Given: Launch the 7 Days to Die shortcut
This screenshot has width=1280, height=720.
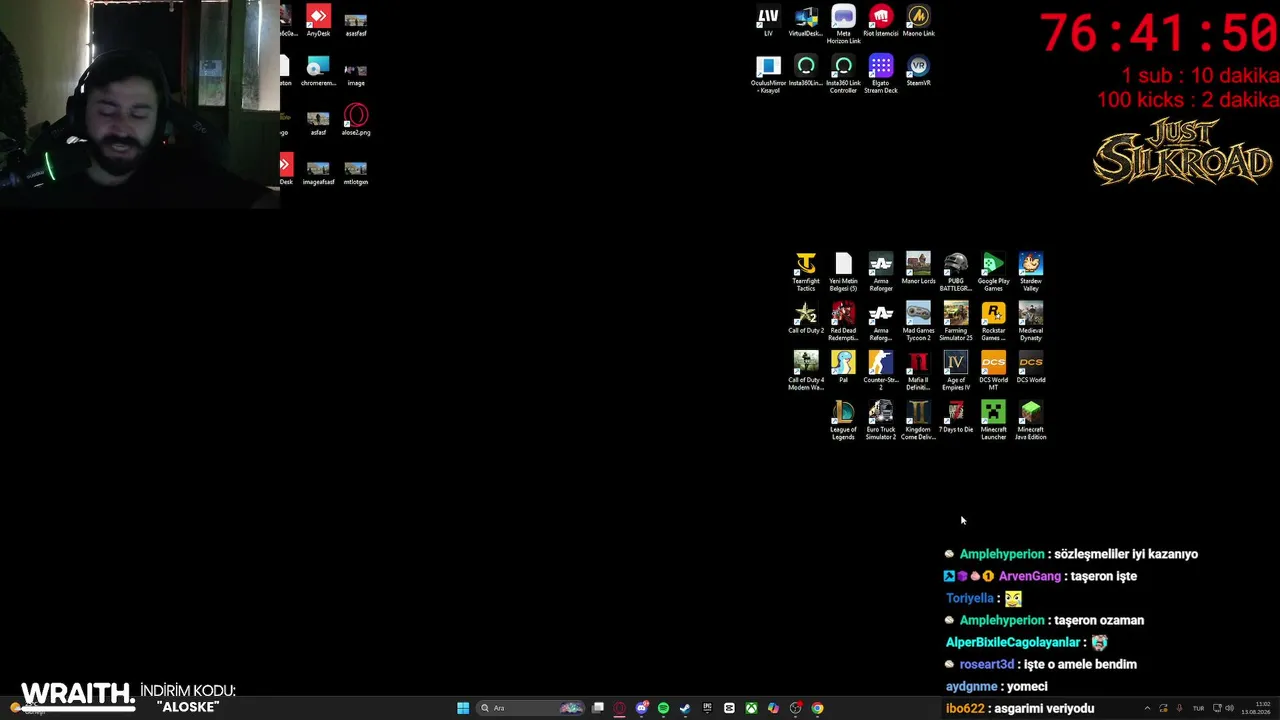Looking at the screenshot, I should (x=956, y=417).
